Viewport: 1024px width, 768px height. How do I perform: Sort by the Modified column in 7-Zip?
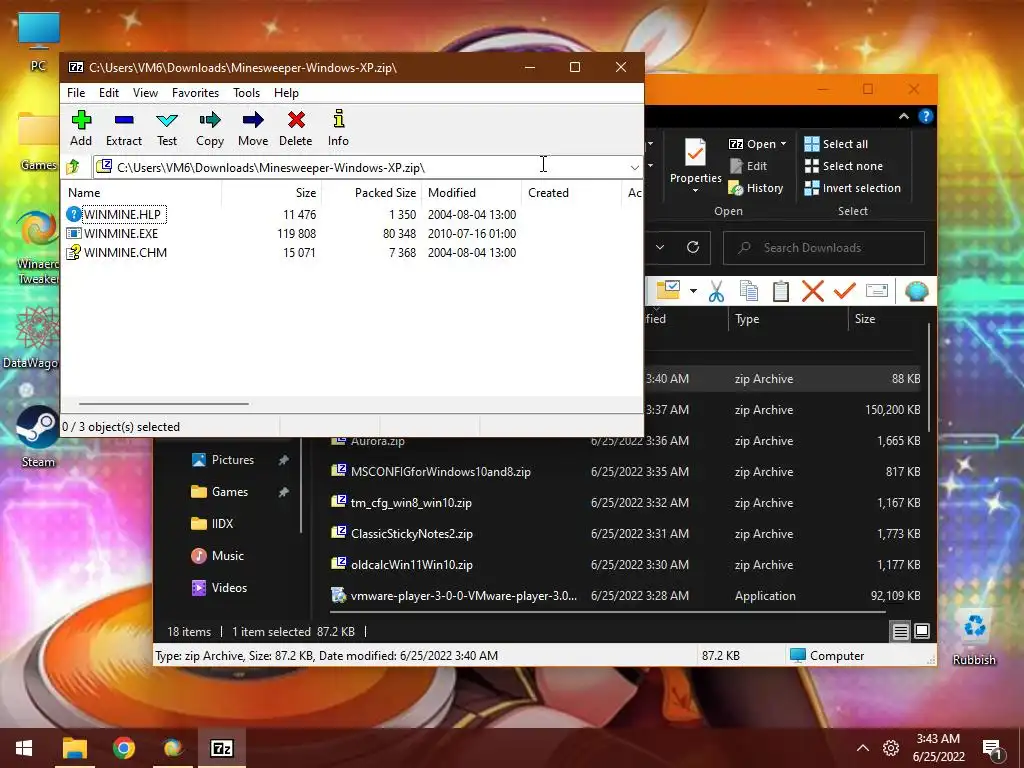[472, 193]
